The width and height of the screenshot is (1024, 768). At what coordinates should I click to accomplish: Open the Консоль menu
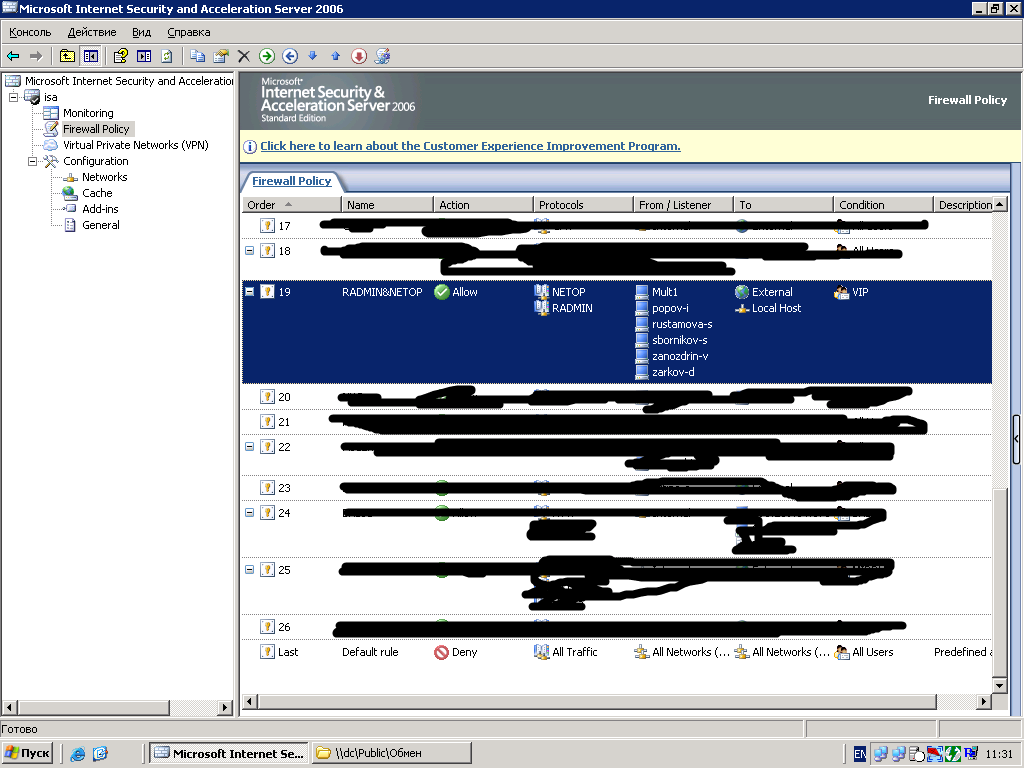(30, 32)
